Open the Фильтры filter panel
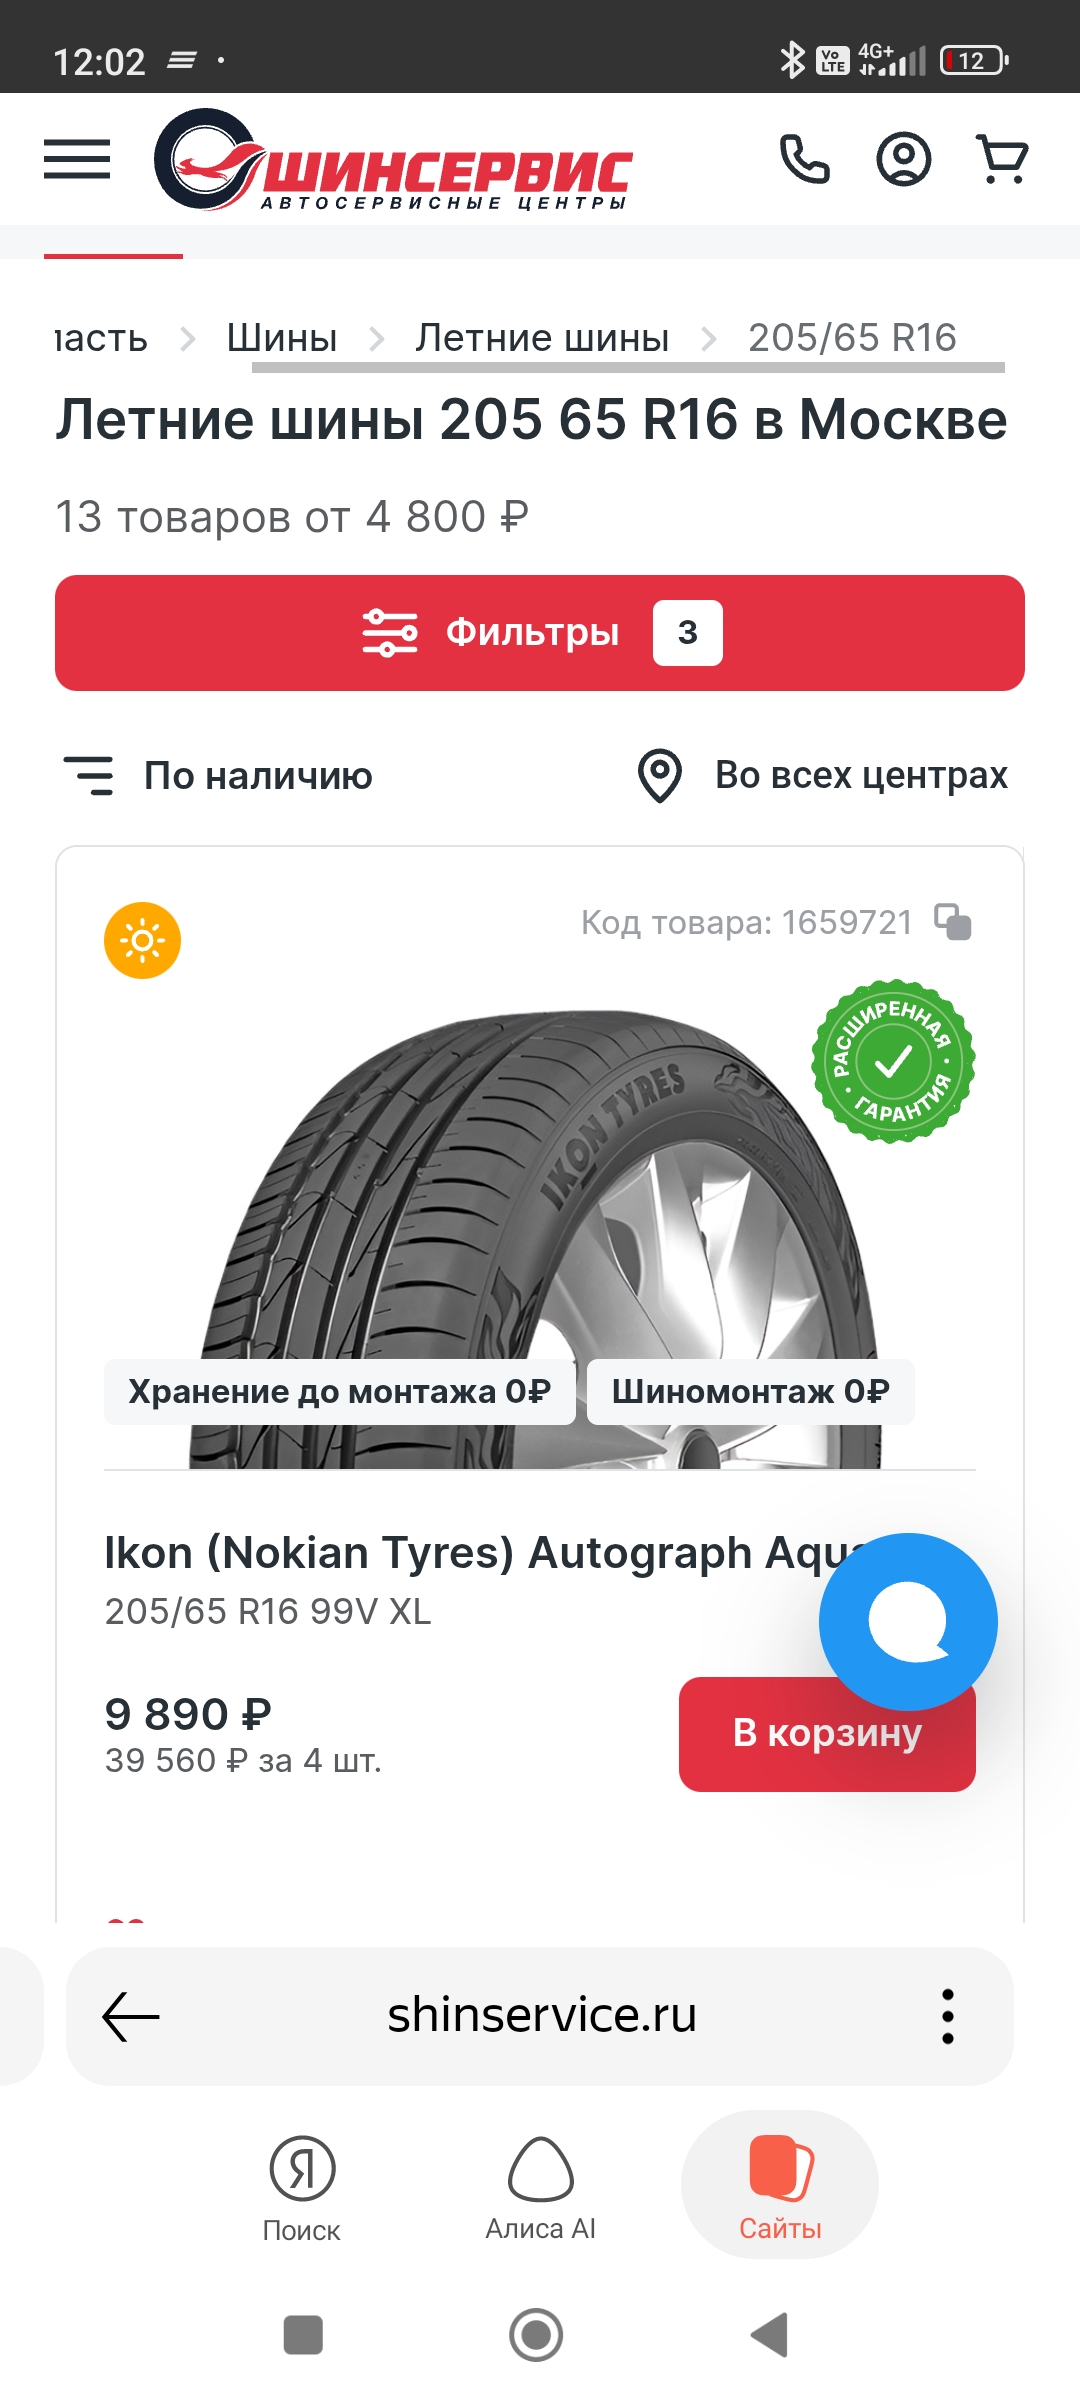 point(540,633)
